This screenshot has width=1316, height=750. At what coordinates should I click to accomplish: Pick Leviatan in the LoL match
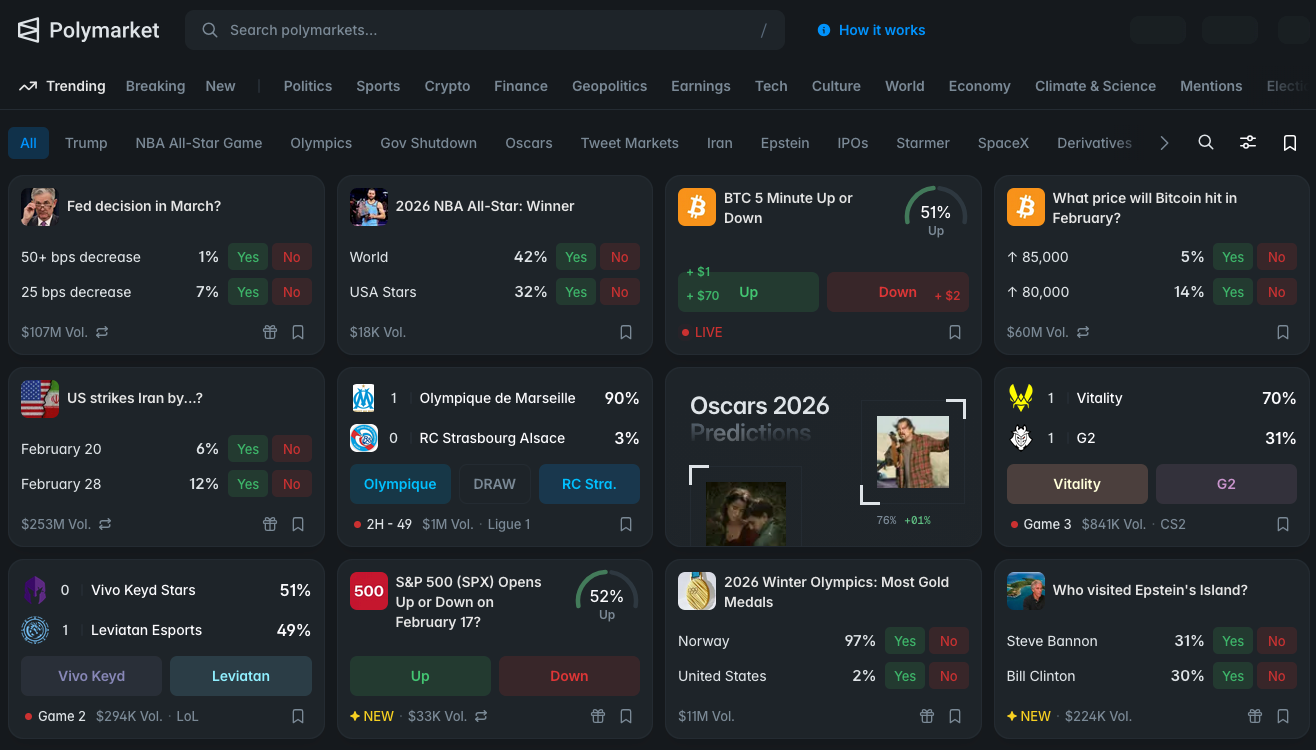click(x=241, y=676)
